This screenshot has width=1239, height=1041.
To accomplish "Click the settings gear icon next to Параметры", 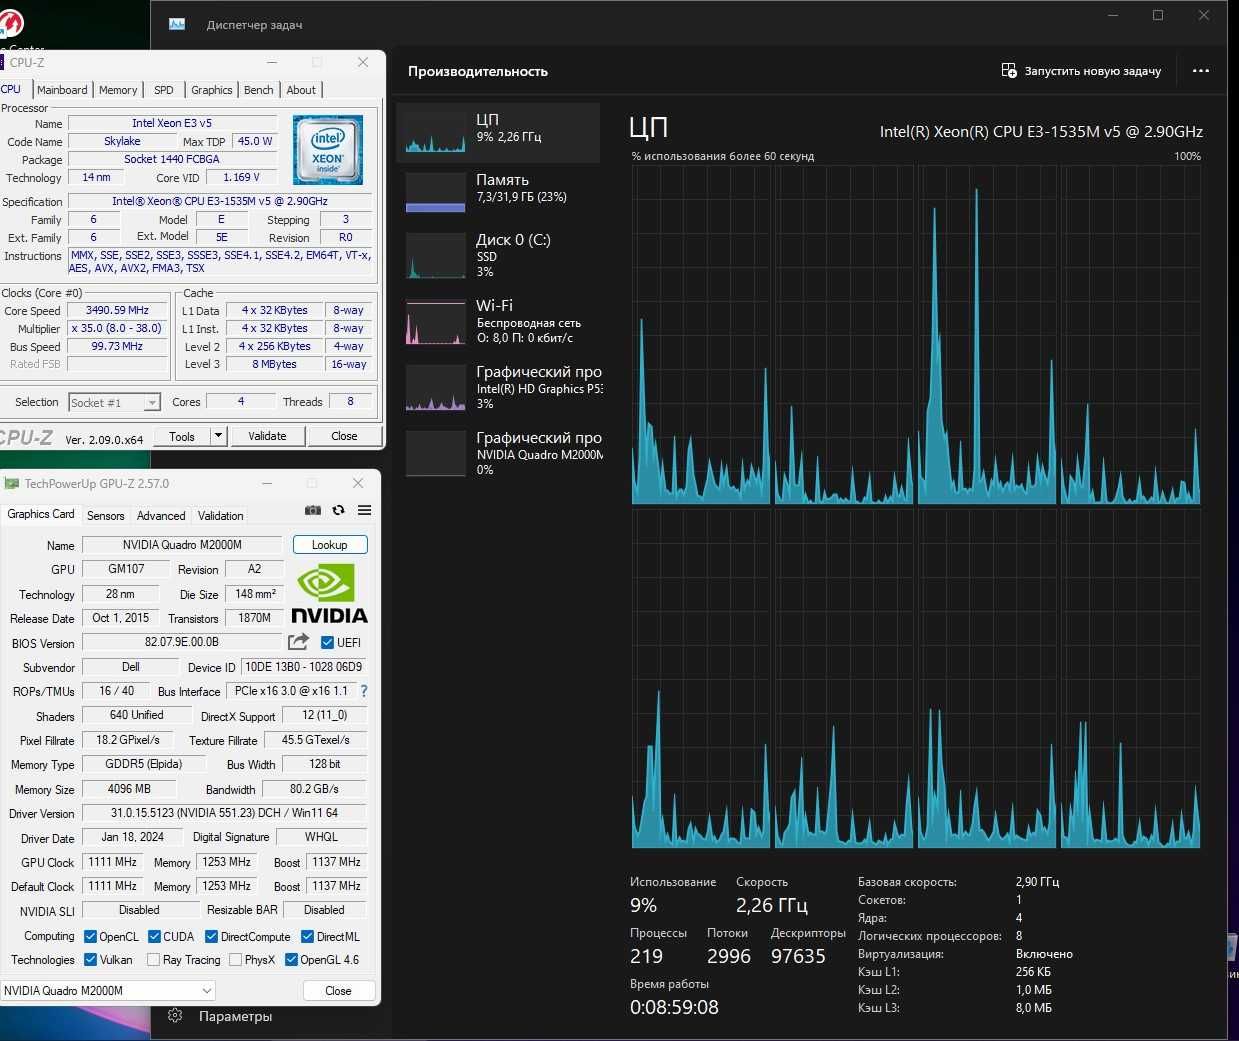I will tap(175, 1016).
